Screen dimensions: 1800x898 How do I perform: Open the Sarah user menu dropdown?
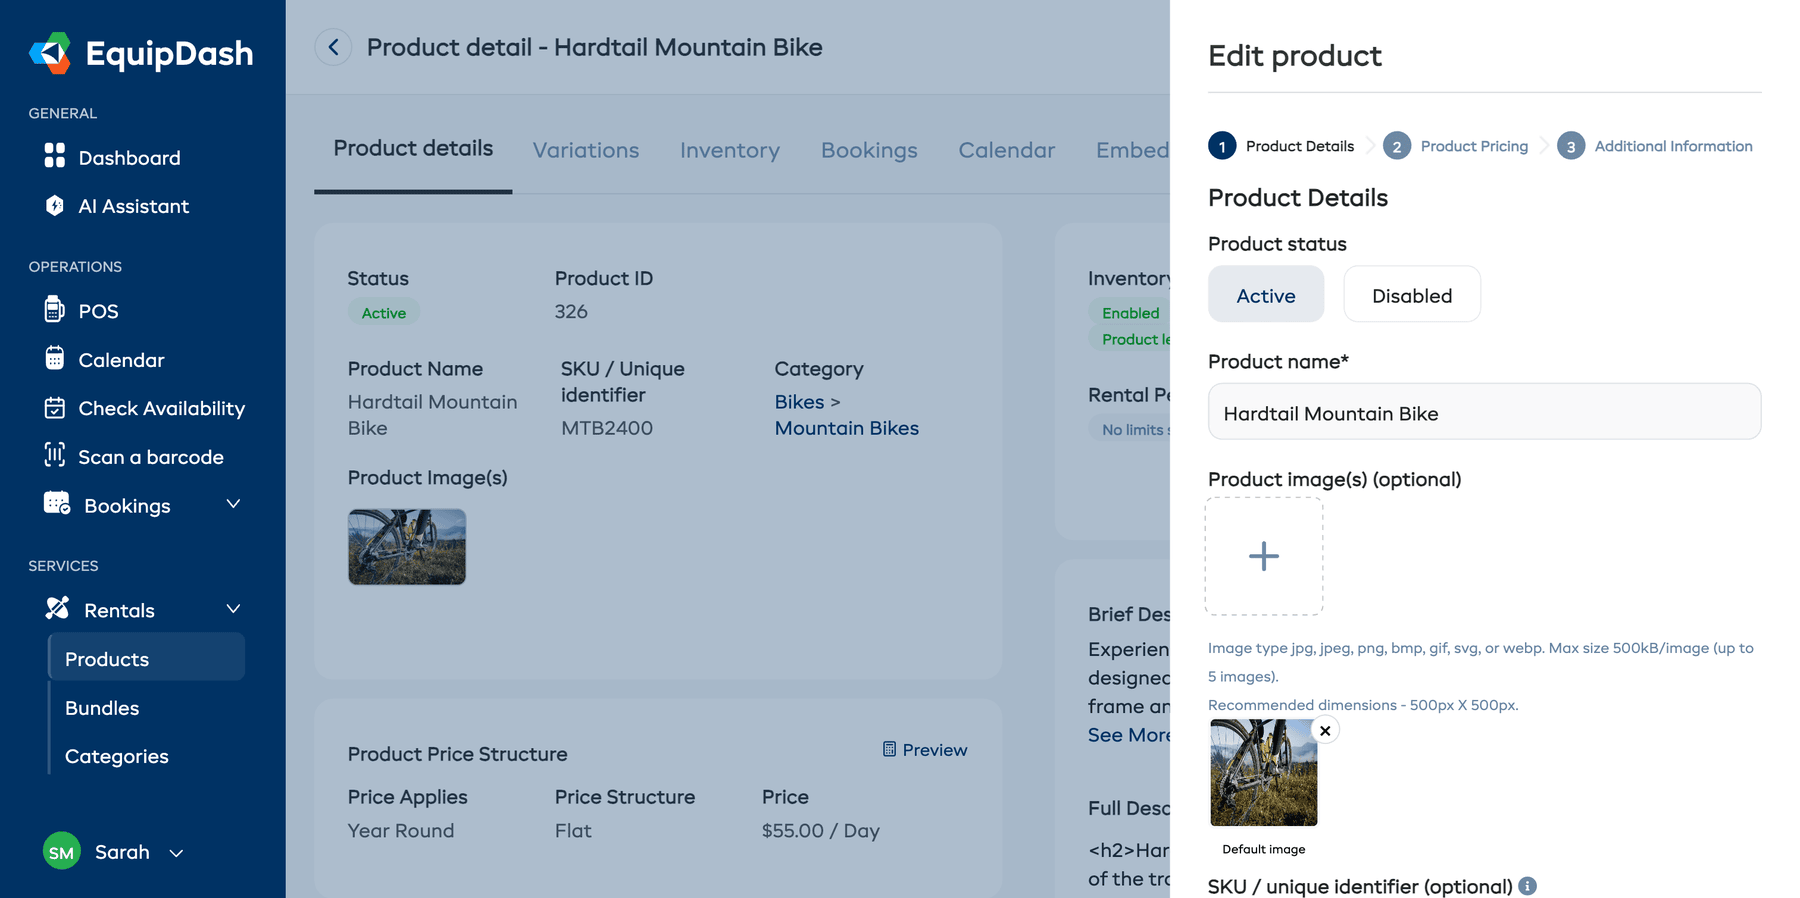pos(177,853)
